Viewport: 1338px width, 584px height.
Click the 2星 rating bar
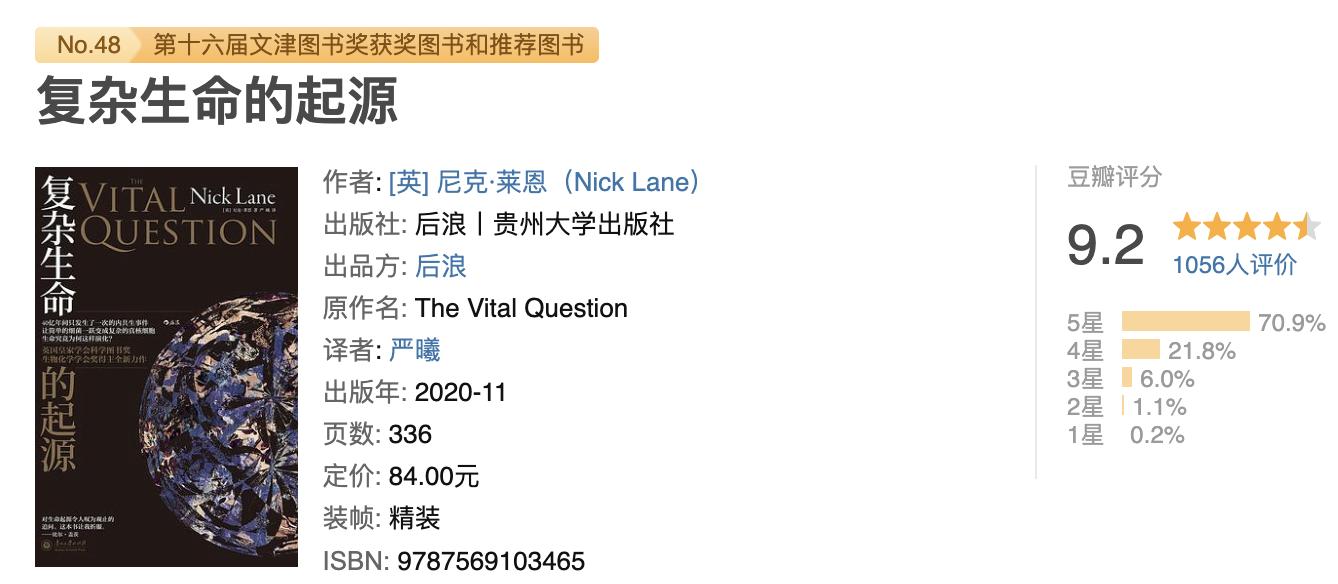click(1123, 406)
